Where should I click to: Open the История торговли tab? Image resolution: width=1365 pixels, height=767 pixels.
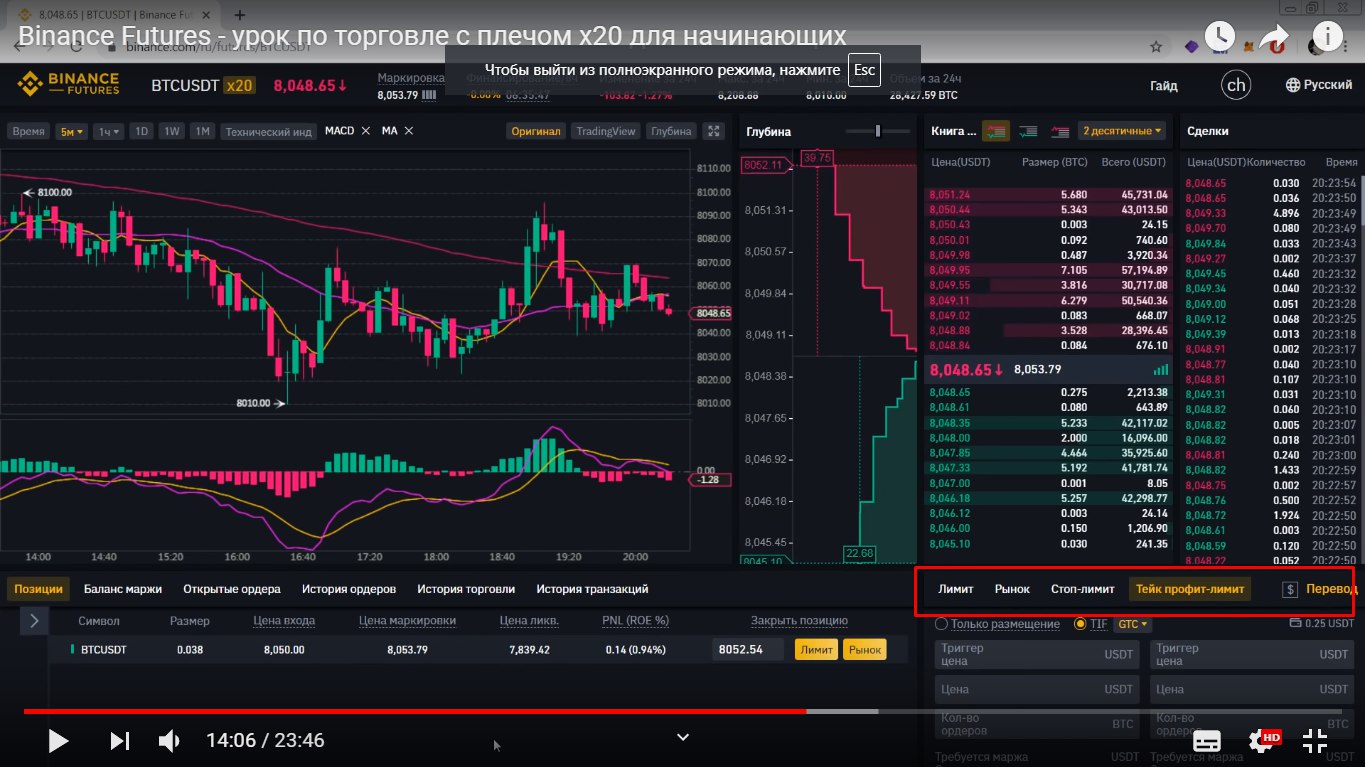click(466, 589)
